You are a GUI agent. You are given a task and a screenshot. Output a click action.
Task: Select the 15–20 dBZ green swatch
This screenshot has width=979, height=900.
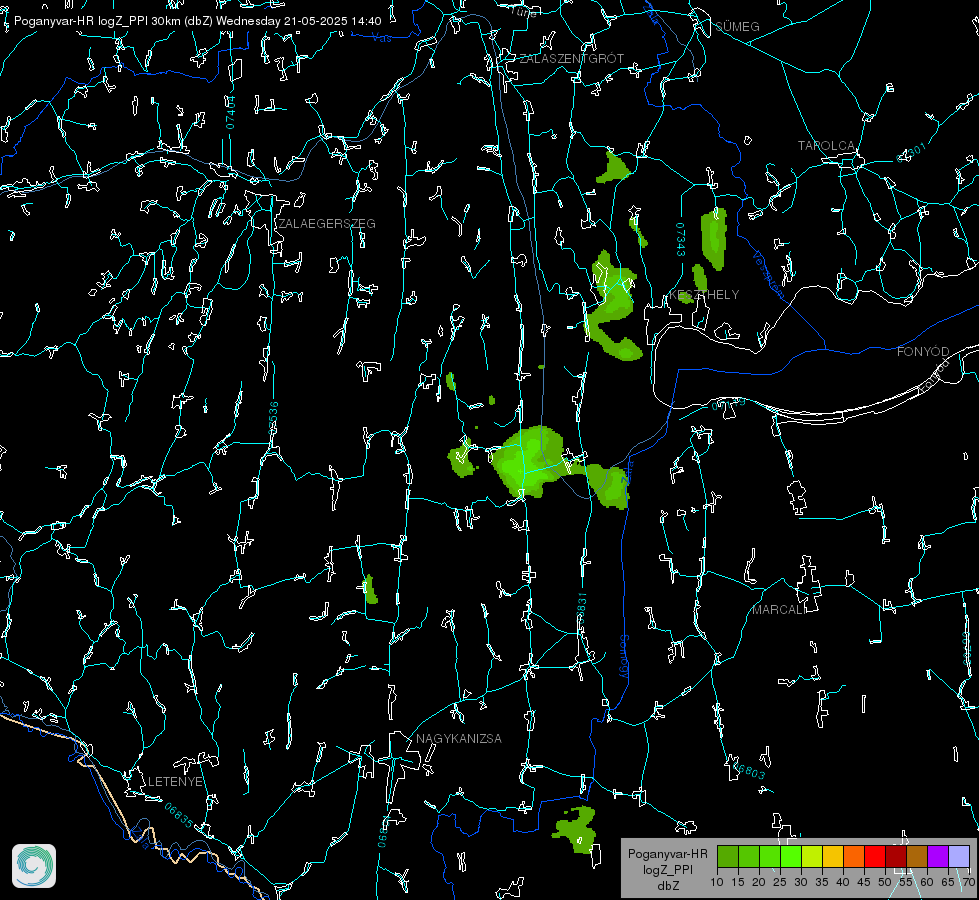pos(749,856)
